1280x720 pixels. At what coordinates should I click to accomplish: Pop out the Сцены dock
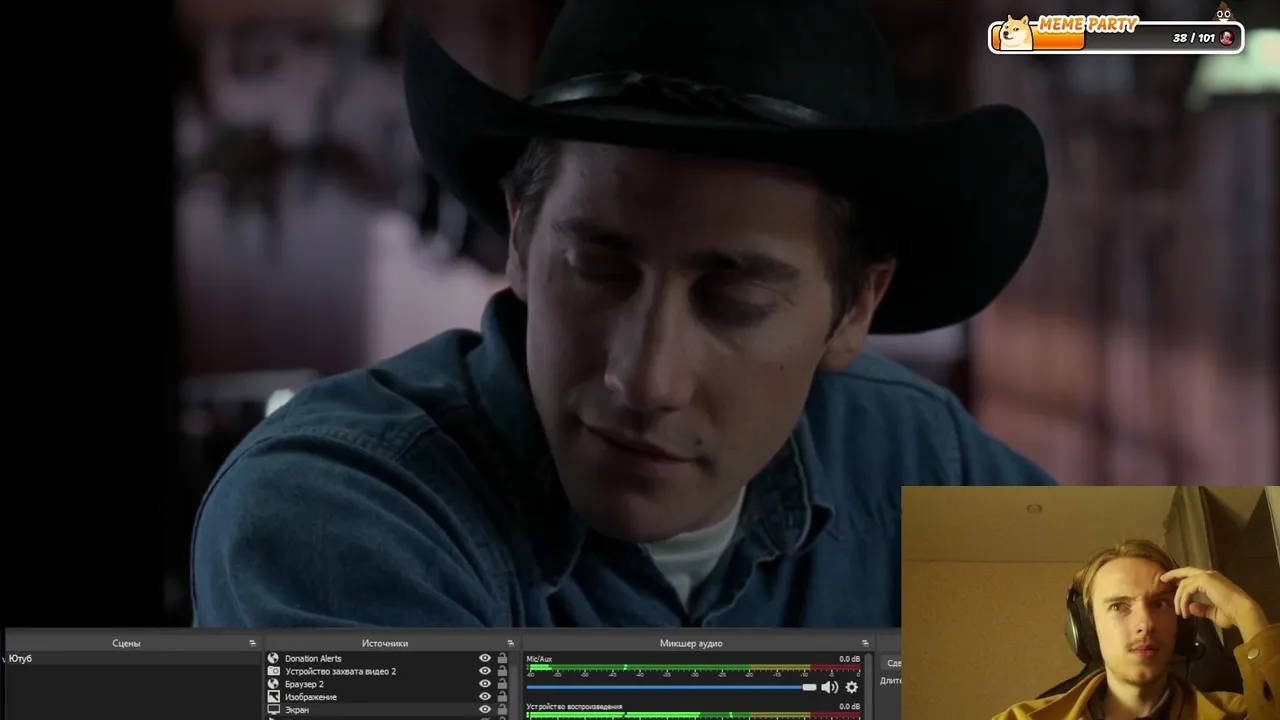click(252, 643)
